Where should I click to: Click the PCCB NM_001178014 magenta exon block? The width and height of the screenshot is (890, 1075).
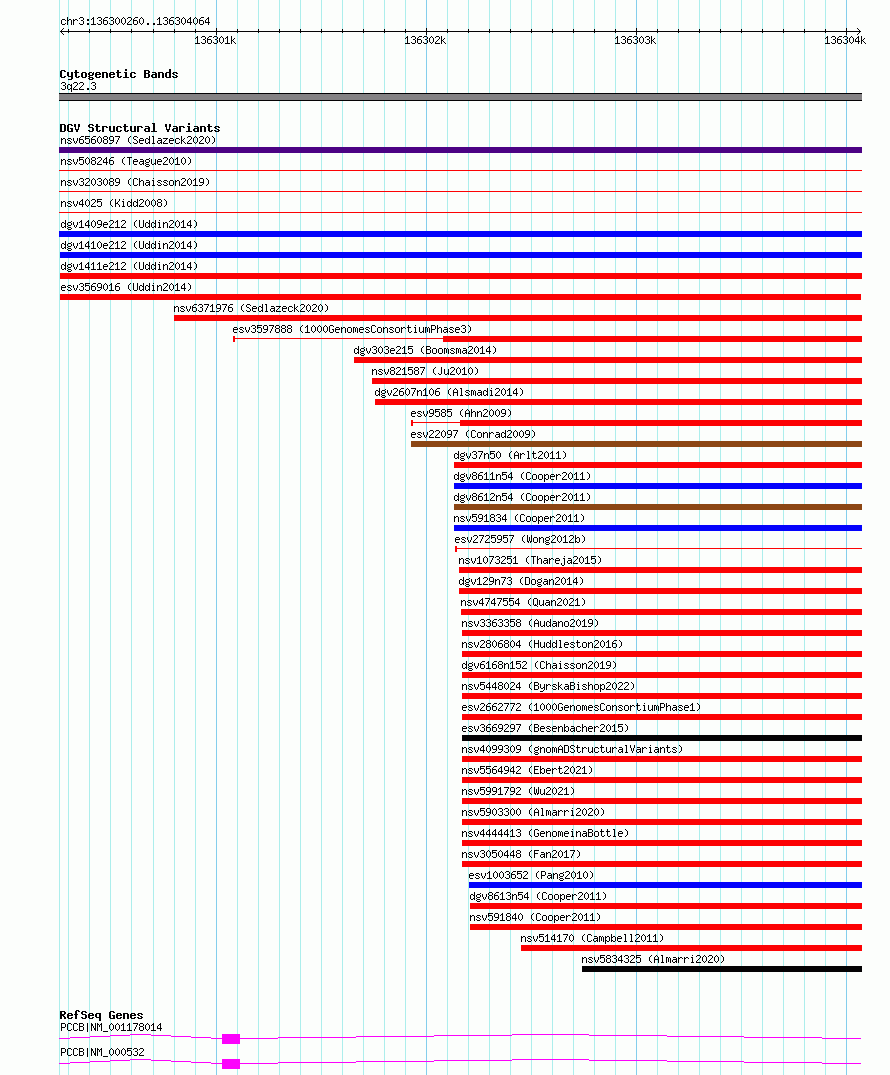[231, 1039]
